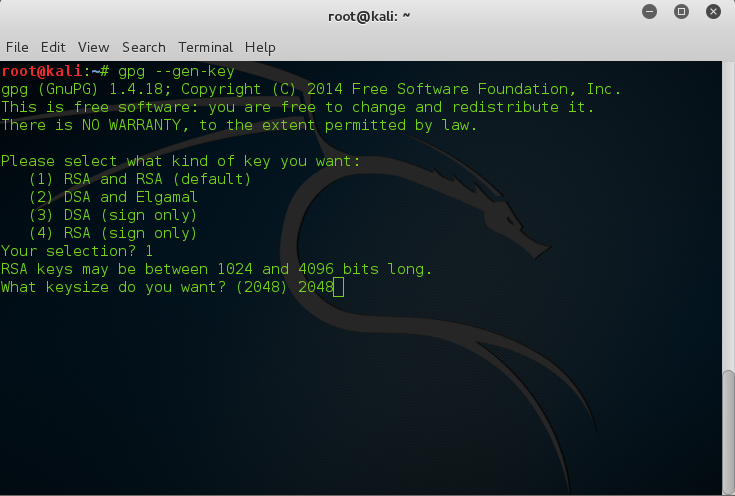The image size is (735, 496).
Task: Open the File menu
Action: click(18, 47)
